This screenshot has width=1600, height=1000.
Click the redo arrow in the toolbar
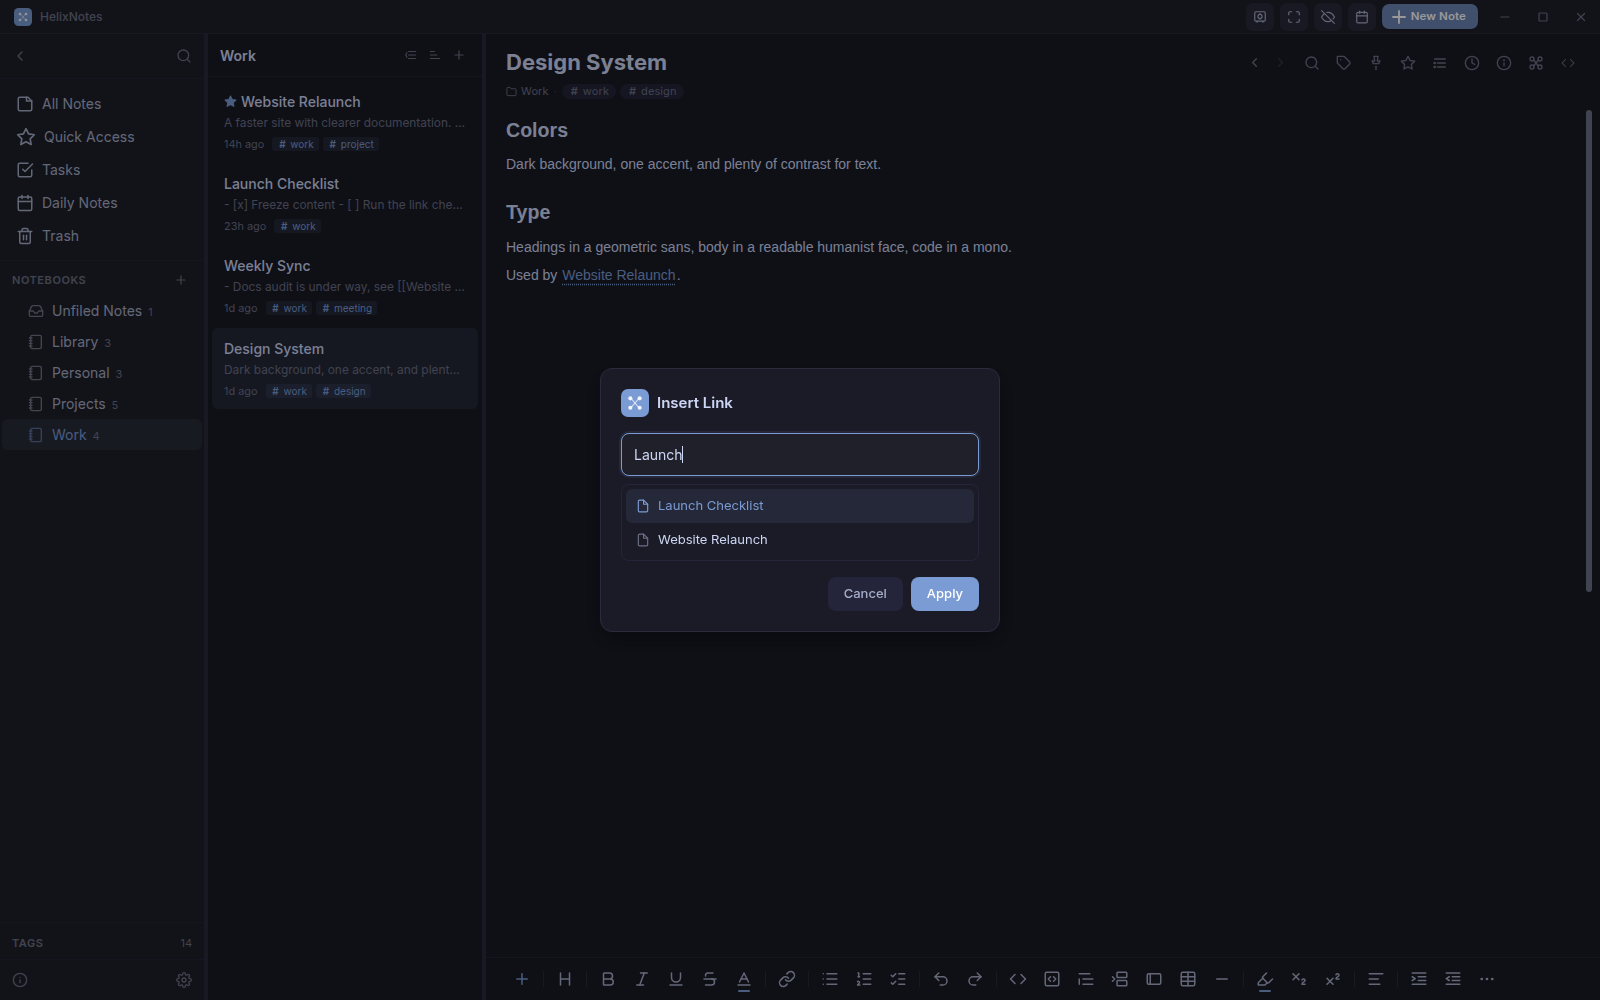coord(975,979)
